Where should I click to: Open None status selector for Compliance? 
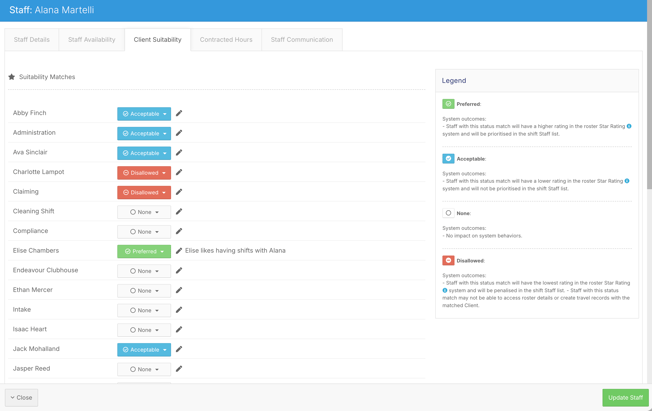[144, 232]
